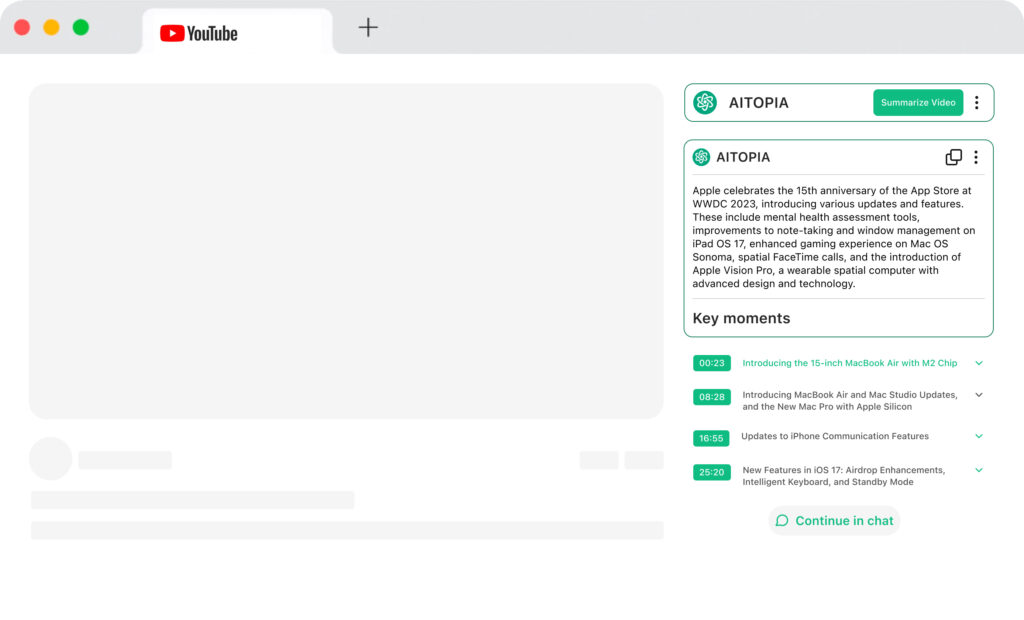Click the summary paragraph about WWDC 2023
This screenshot has height=620, width=1024.
pos(834,237)
